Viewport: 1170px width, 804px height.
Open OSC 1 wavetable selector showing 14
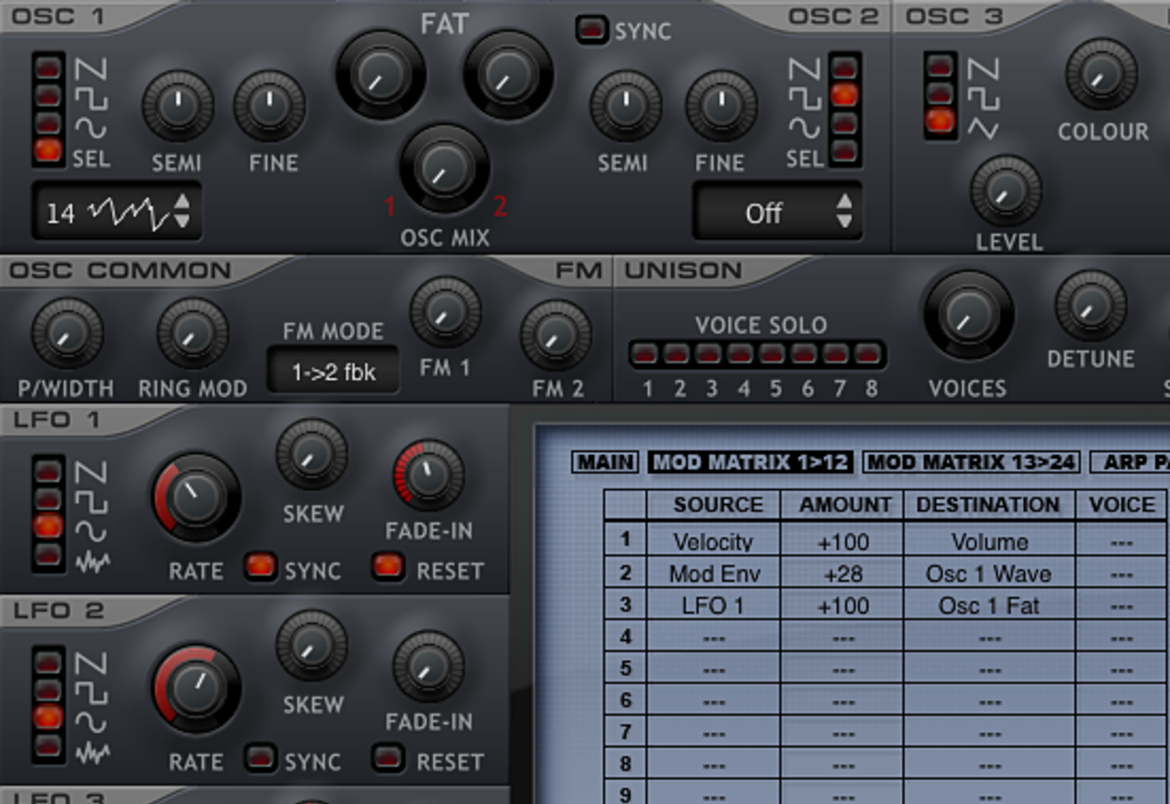[x=116, y=212]
